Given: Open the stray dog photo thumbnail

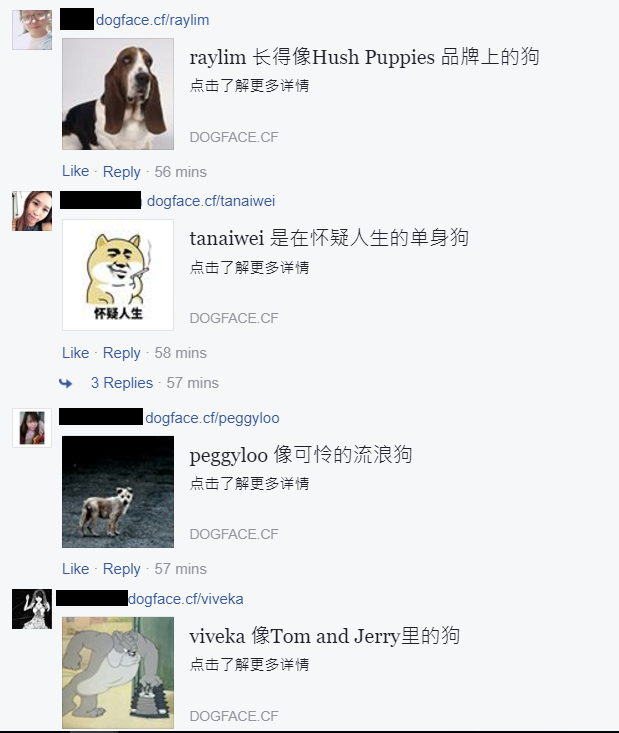Looking at the screenshot, I should tap(118, 492).
